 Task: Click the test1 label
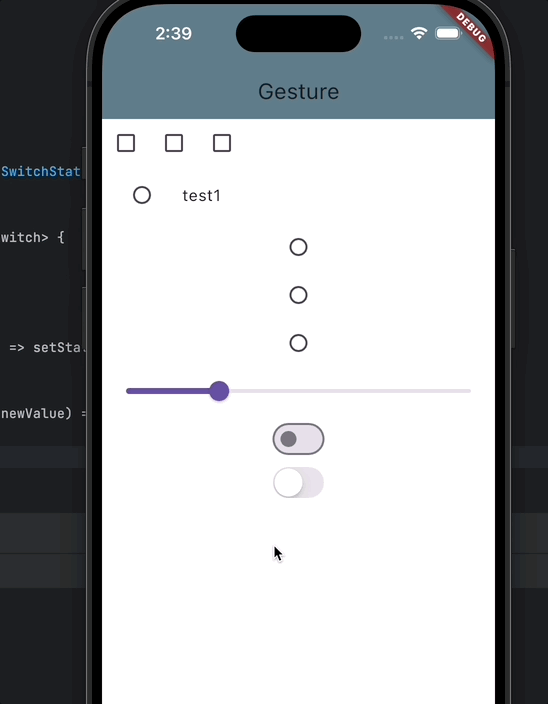point(202,196)
